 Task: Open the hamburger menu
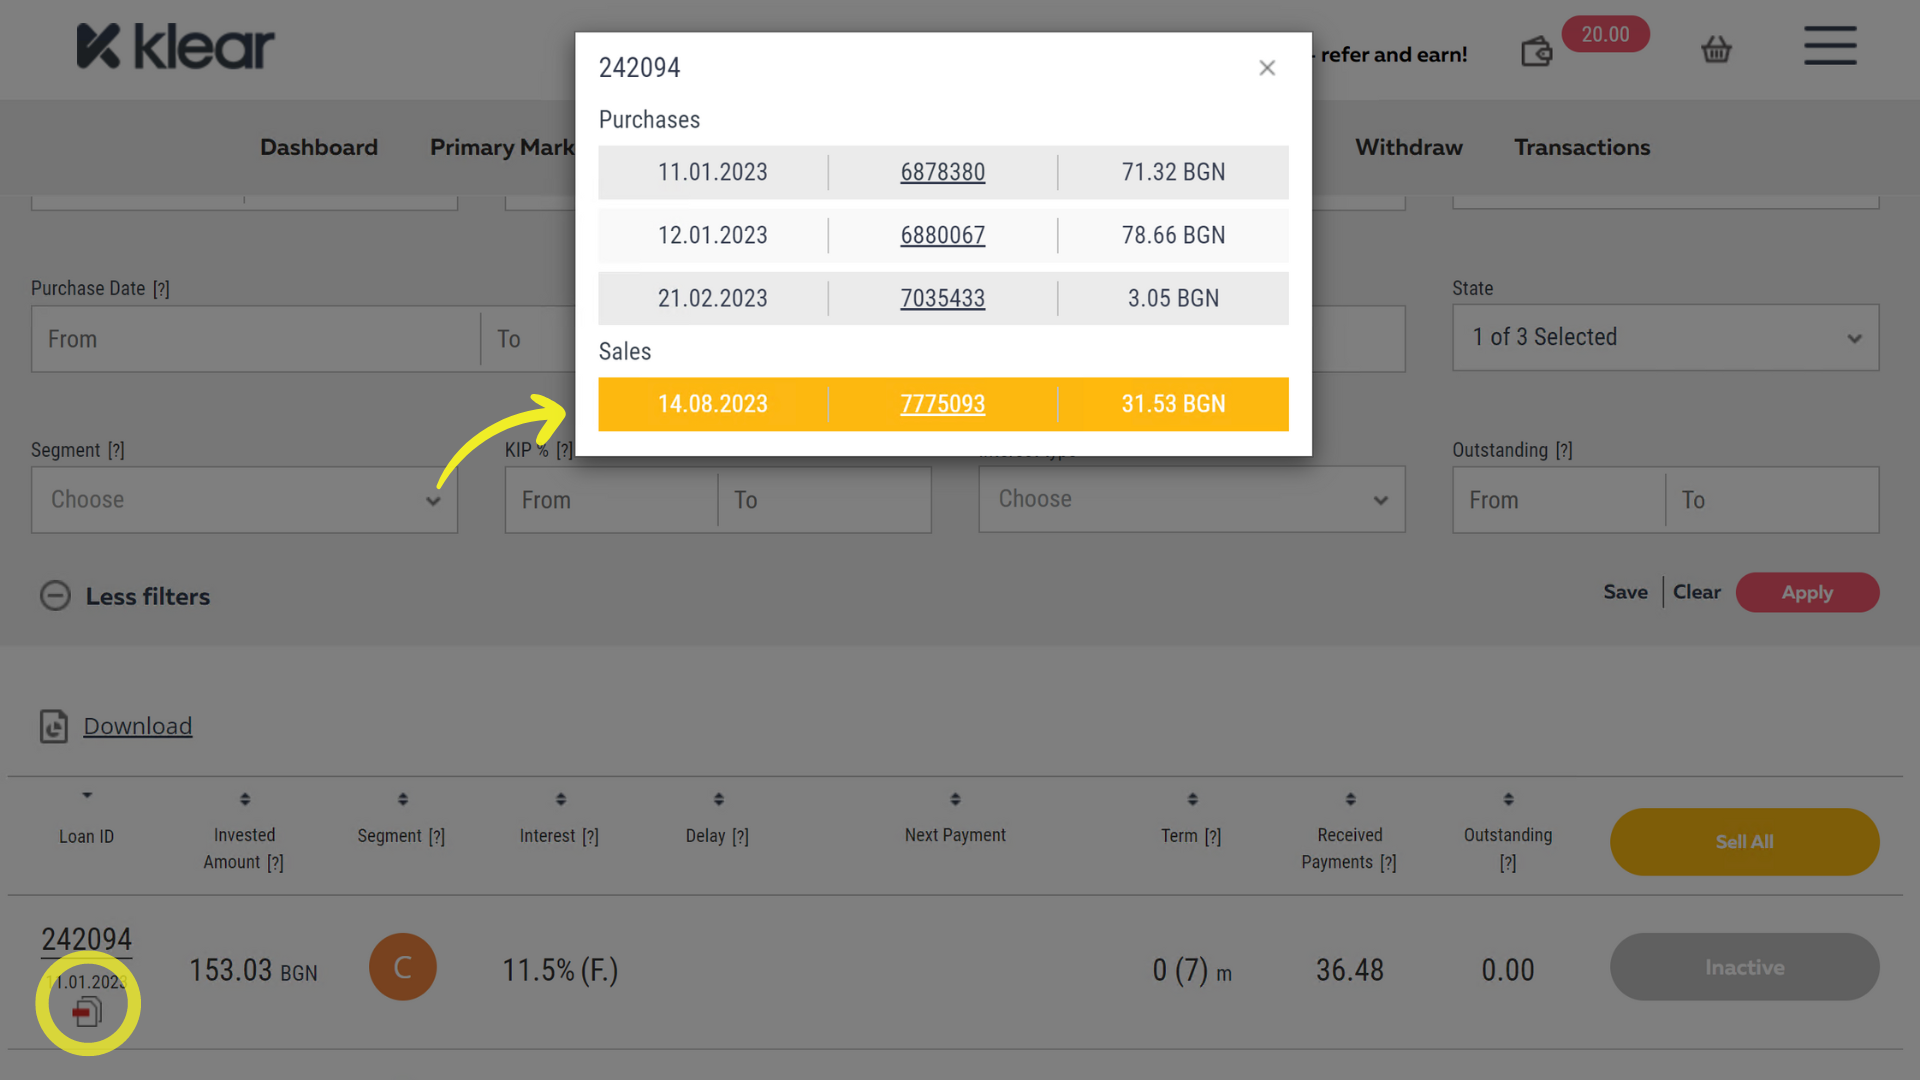[1830, 46]
